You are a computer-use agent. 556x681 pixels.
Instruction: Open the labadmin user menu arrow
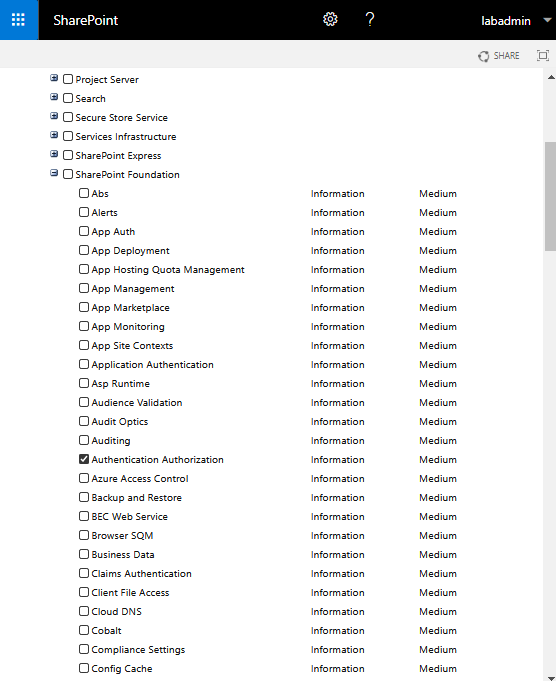pos(547,20)
